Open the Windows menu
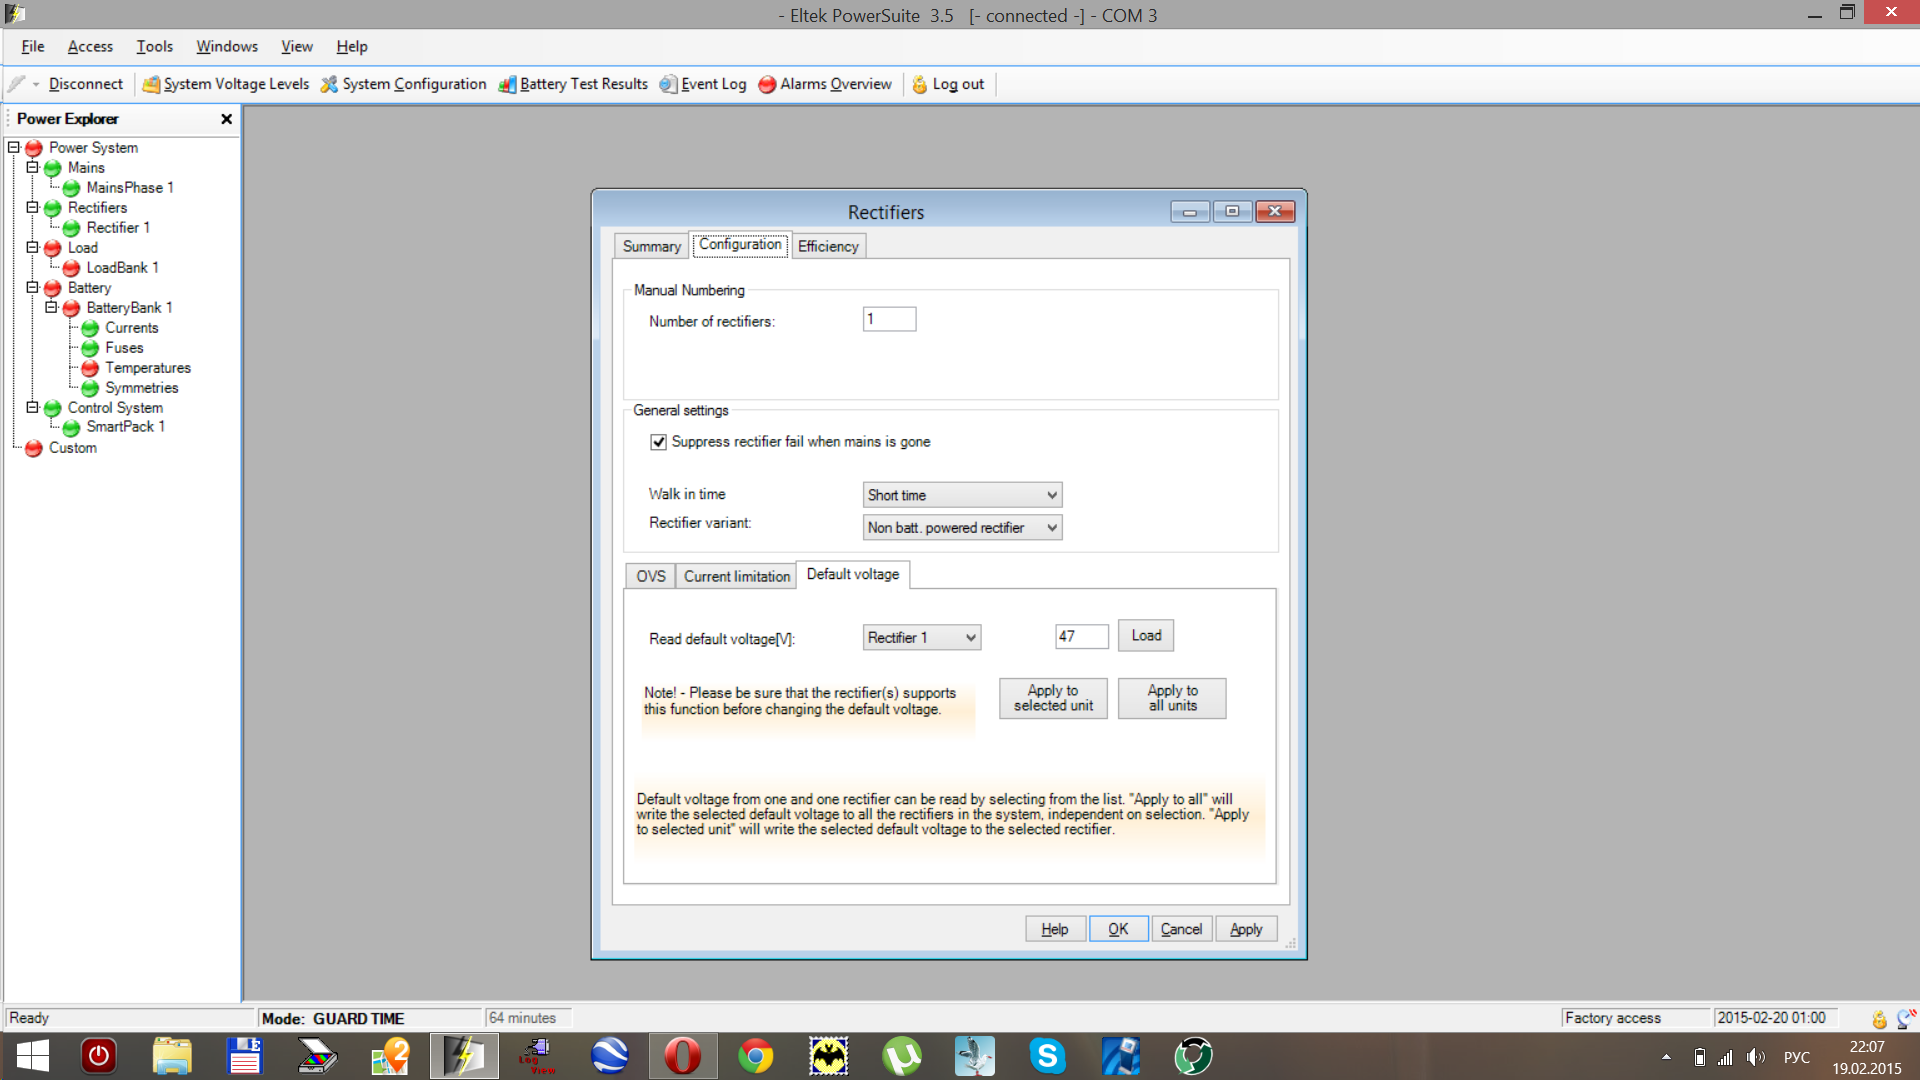The image size is (1920, 1080). tap(227, 46)
